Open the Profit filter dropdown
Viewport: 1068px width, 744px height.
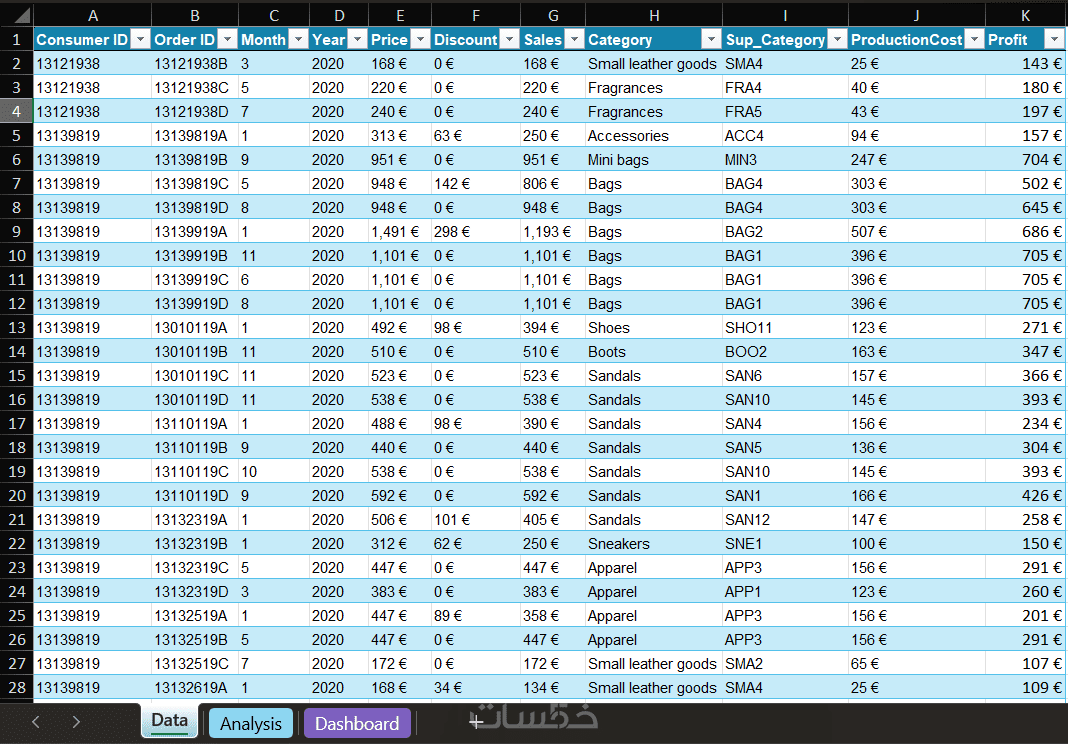tap(1054, 40)
